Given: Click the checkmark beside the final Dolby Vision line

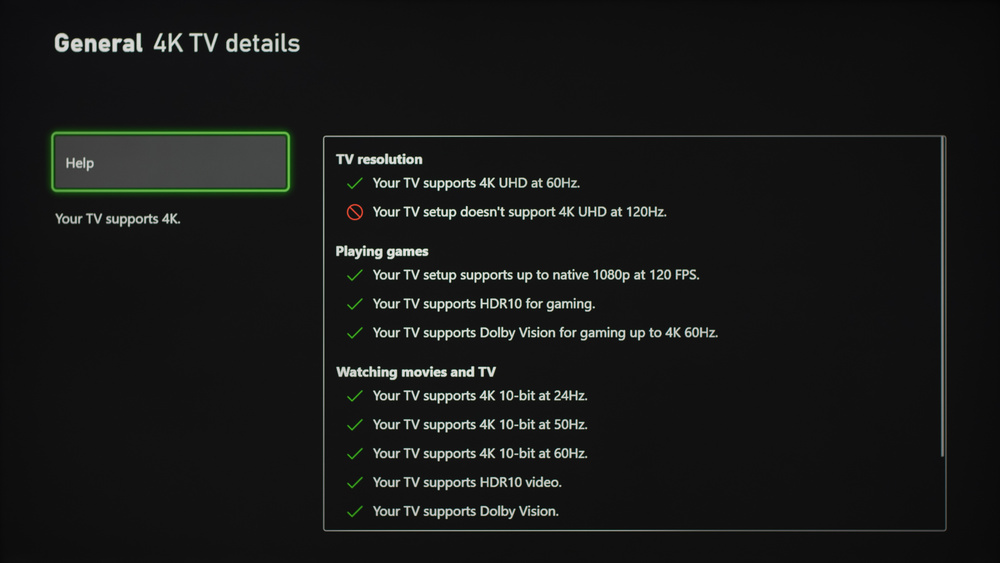Looking at the screenshot, I should (354, 512).
